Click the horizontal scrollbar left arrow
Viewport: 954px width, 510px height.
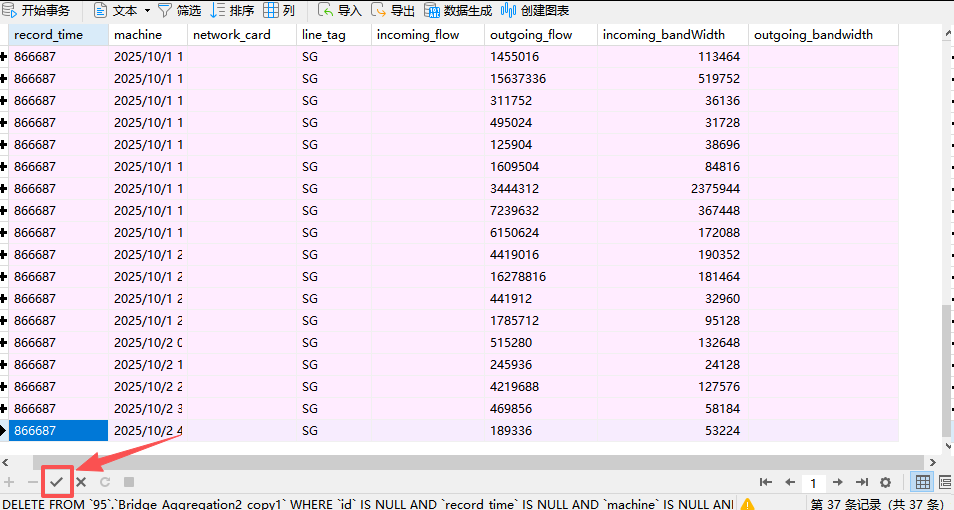pyautogui.click(x=5, y=463)
